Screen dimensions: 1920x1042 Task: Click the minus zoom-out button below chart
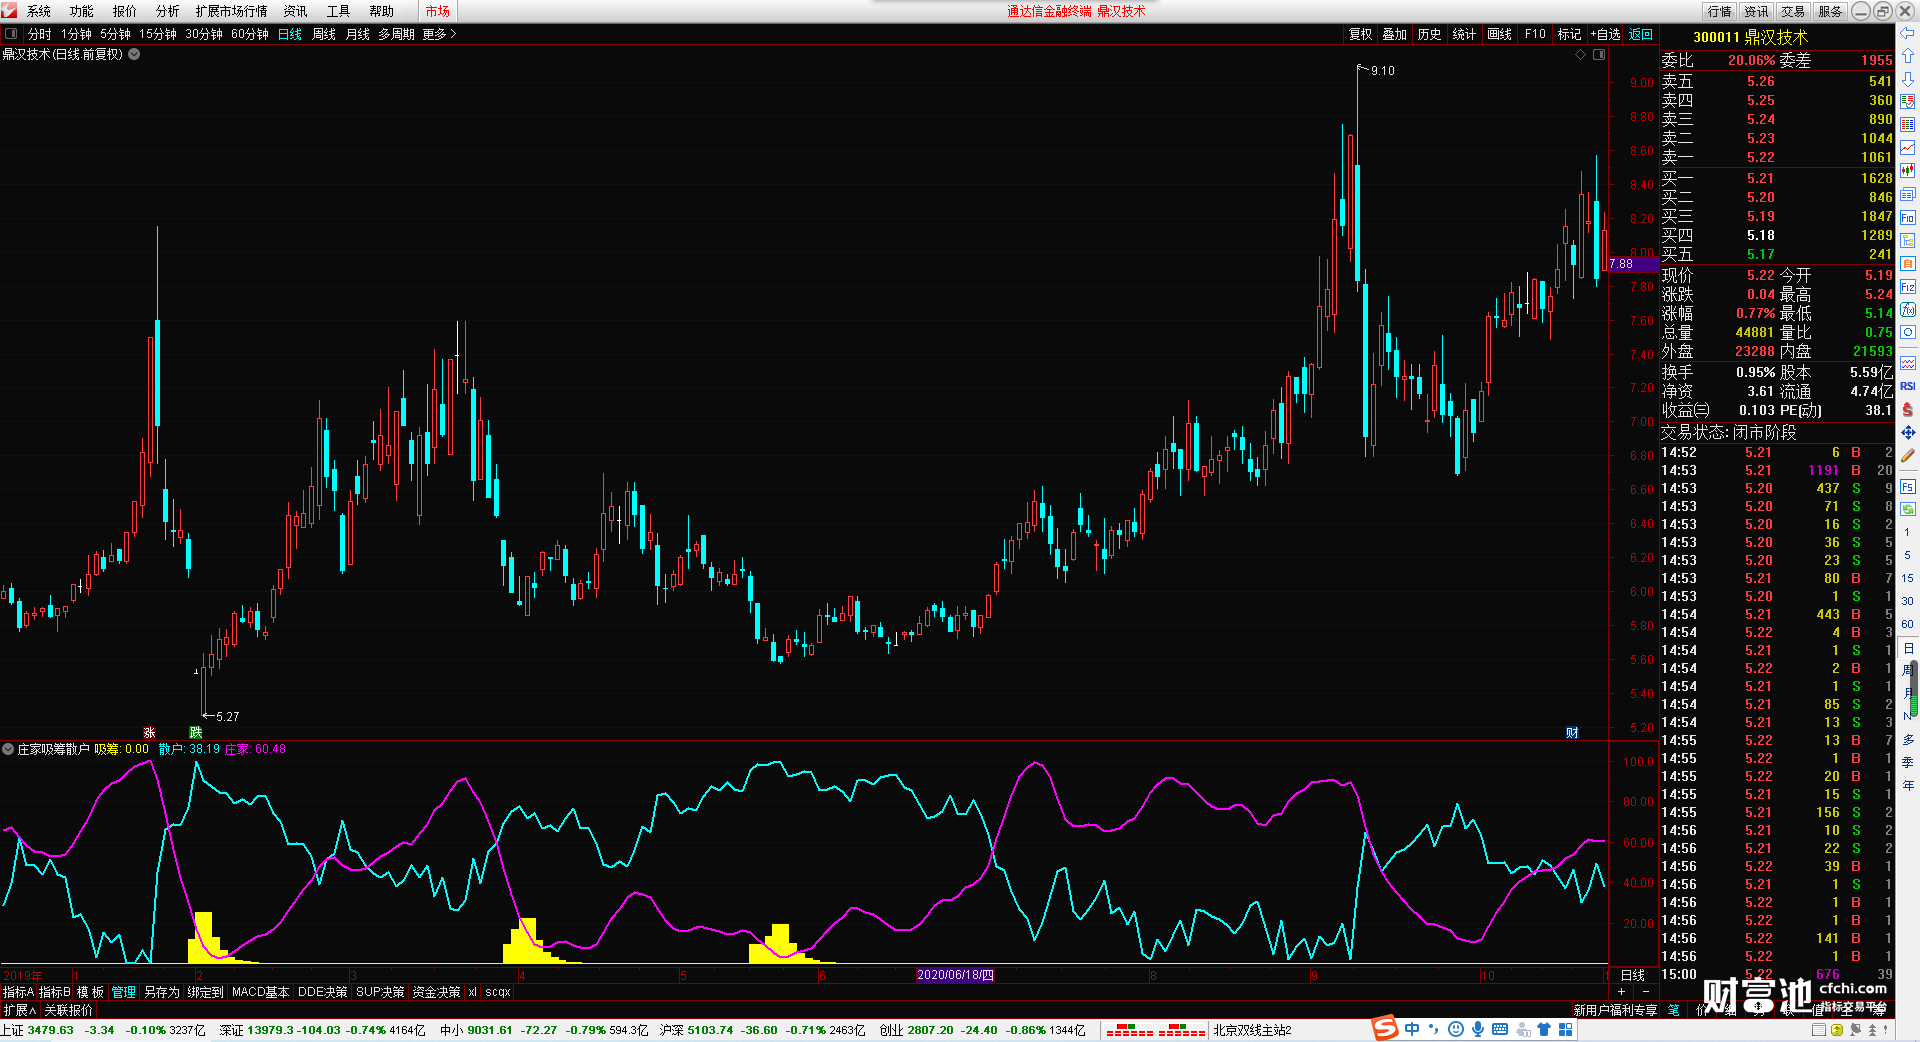1646,991
